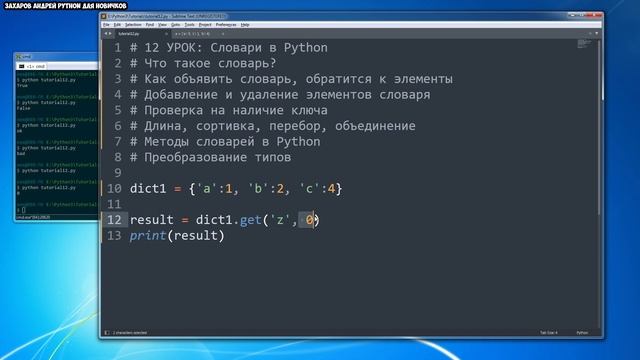Click the get method call on line 12
Viewport: 640px width, 360px height.
[x=250, y=220]
